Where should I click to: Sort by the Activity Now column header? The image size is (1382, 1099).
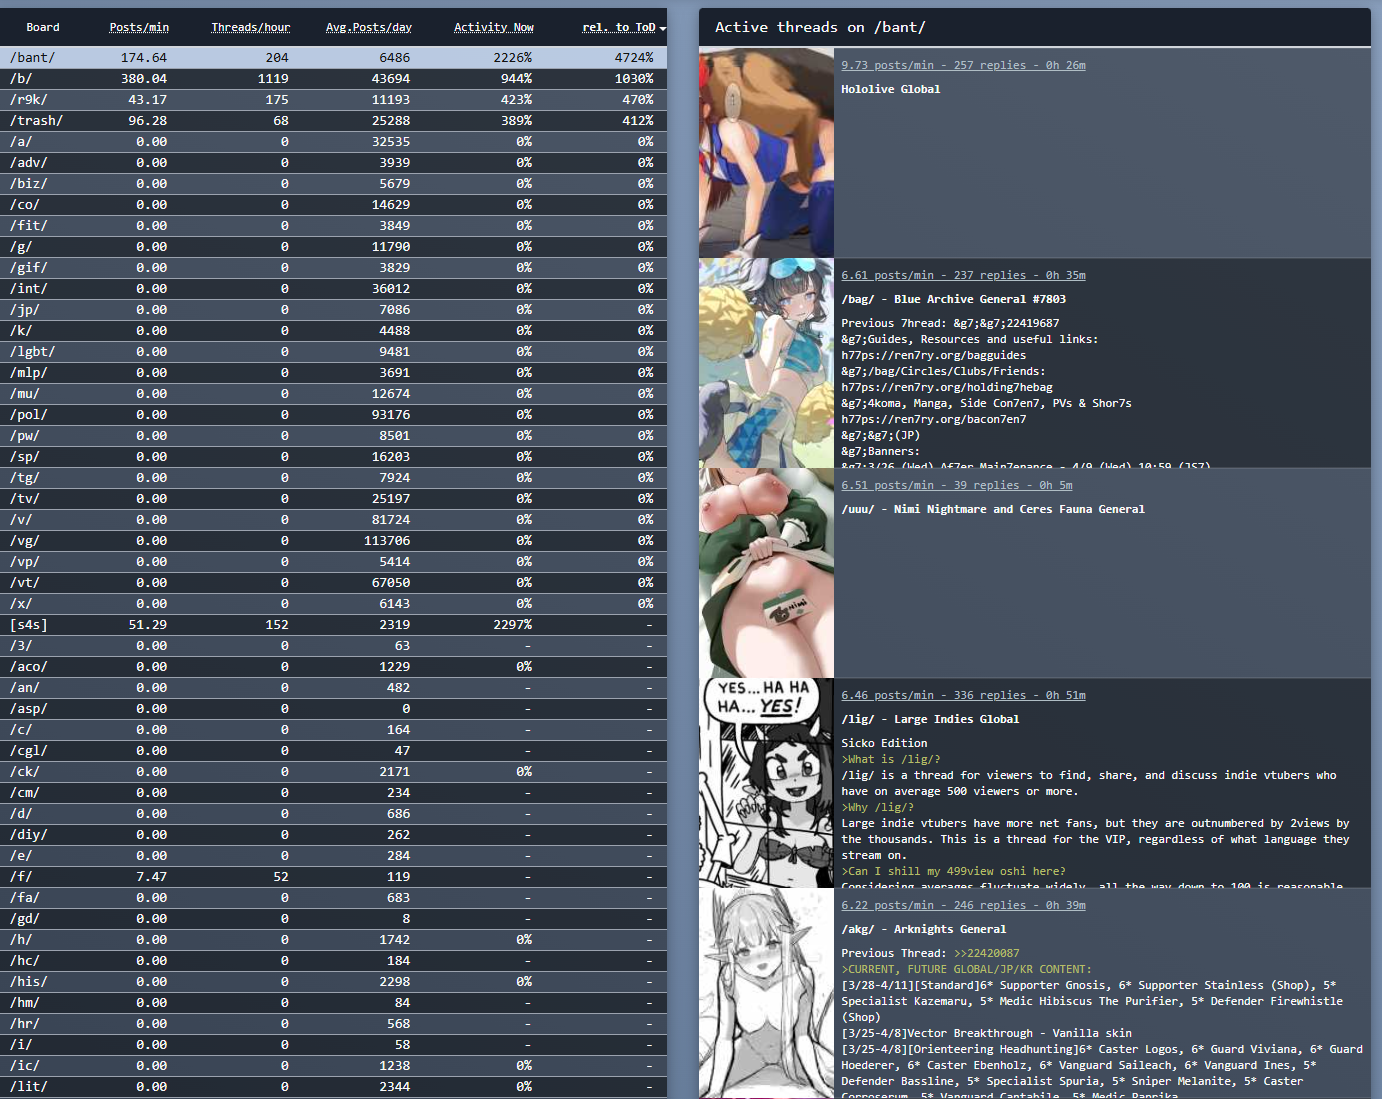pyautogui.click(x=494, y=27)
